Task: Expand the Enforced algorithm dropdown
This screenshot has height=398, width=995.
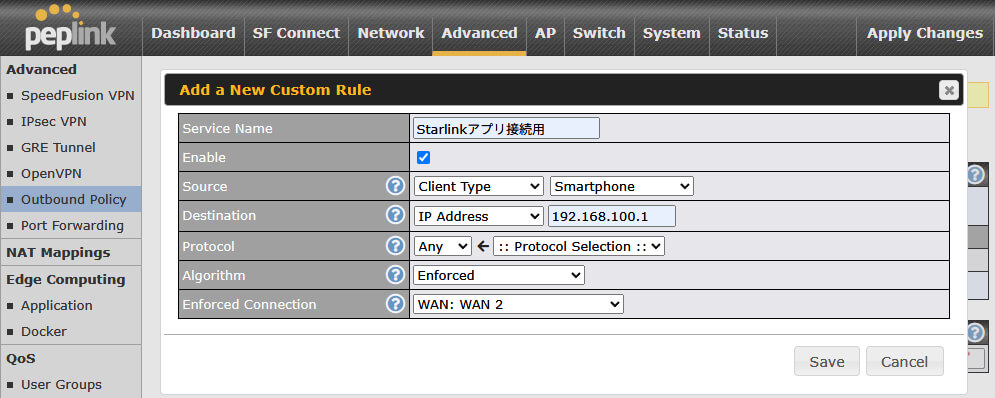Action: [499, 275]
